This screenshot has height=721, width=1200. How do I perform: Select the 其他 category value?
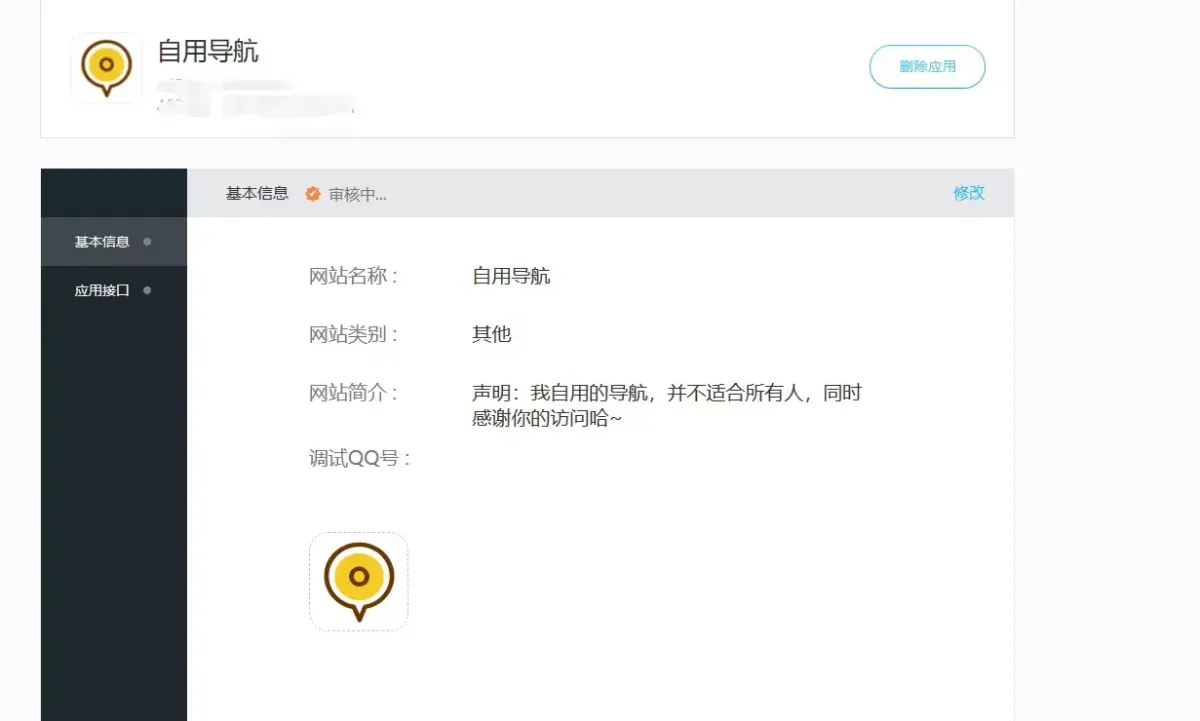point(491,335)
